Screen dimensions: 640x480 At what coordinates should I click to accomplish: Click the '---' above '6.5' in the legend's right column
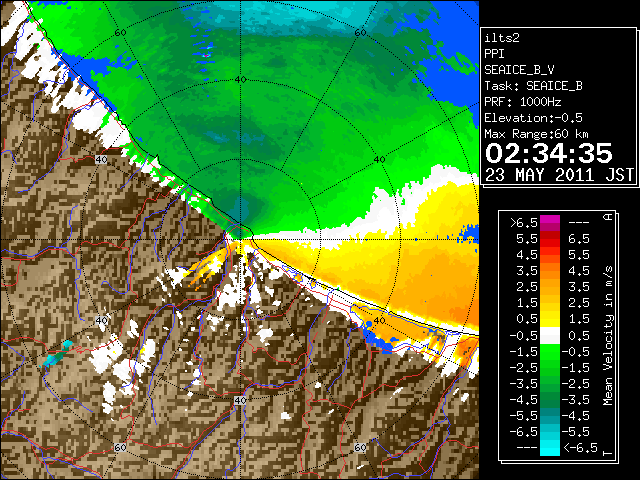579,223
